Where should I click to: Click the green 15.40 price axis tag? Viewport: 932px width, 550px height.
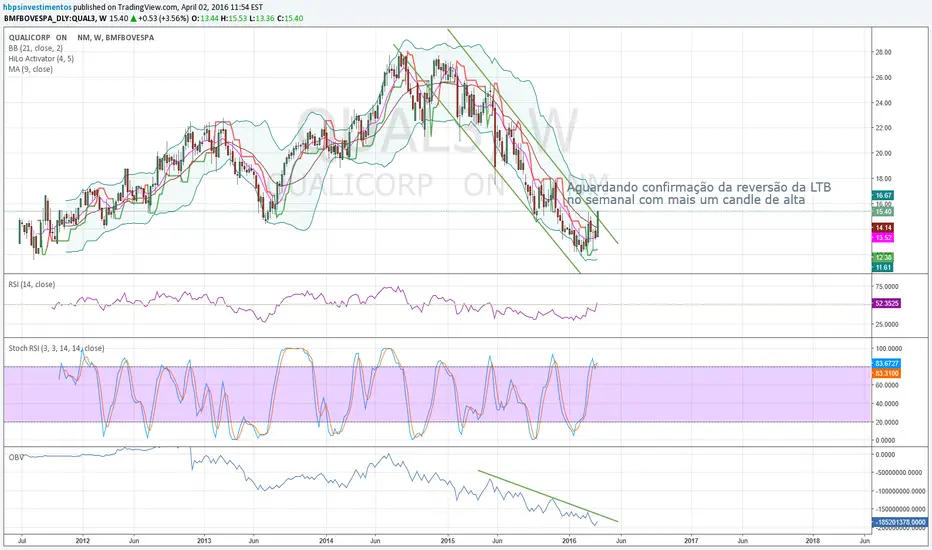coord(883,211)
